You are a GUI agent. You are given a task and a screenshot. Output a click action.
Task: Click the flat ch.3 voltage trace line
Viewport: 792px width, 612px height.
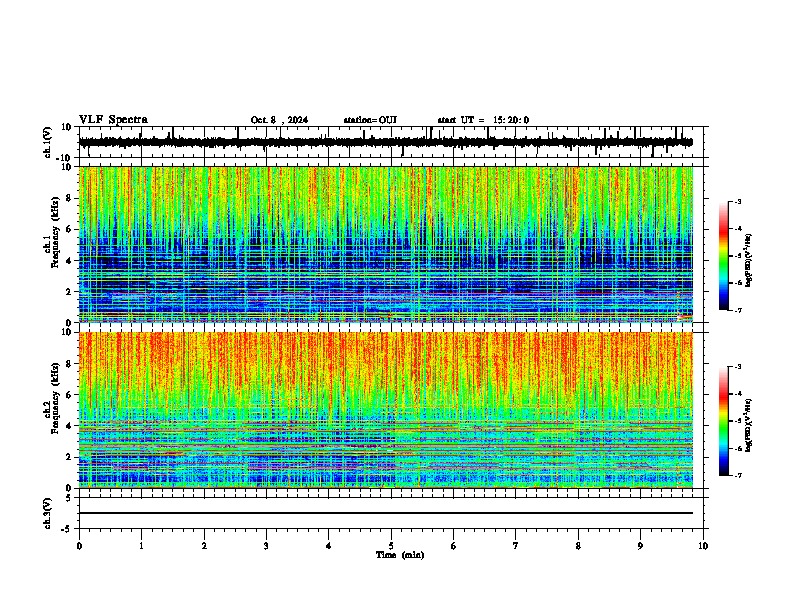(x=386, y=513)
